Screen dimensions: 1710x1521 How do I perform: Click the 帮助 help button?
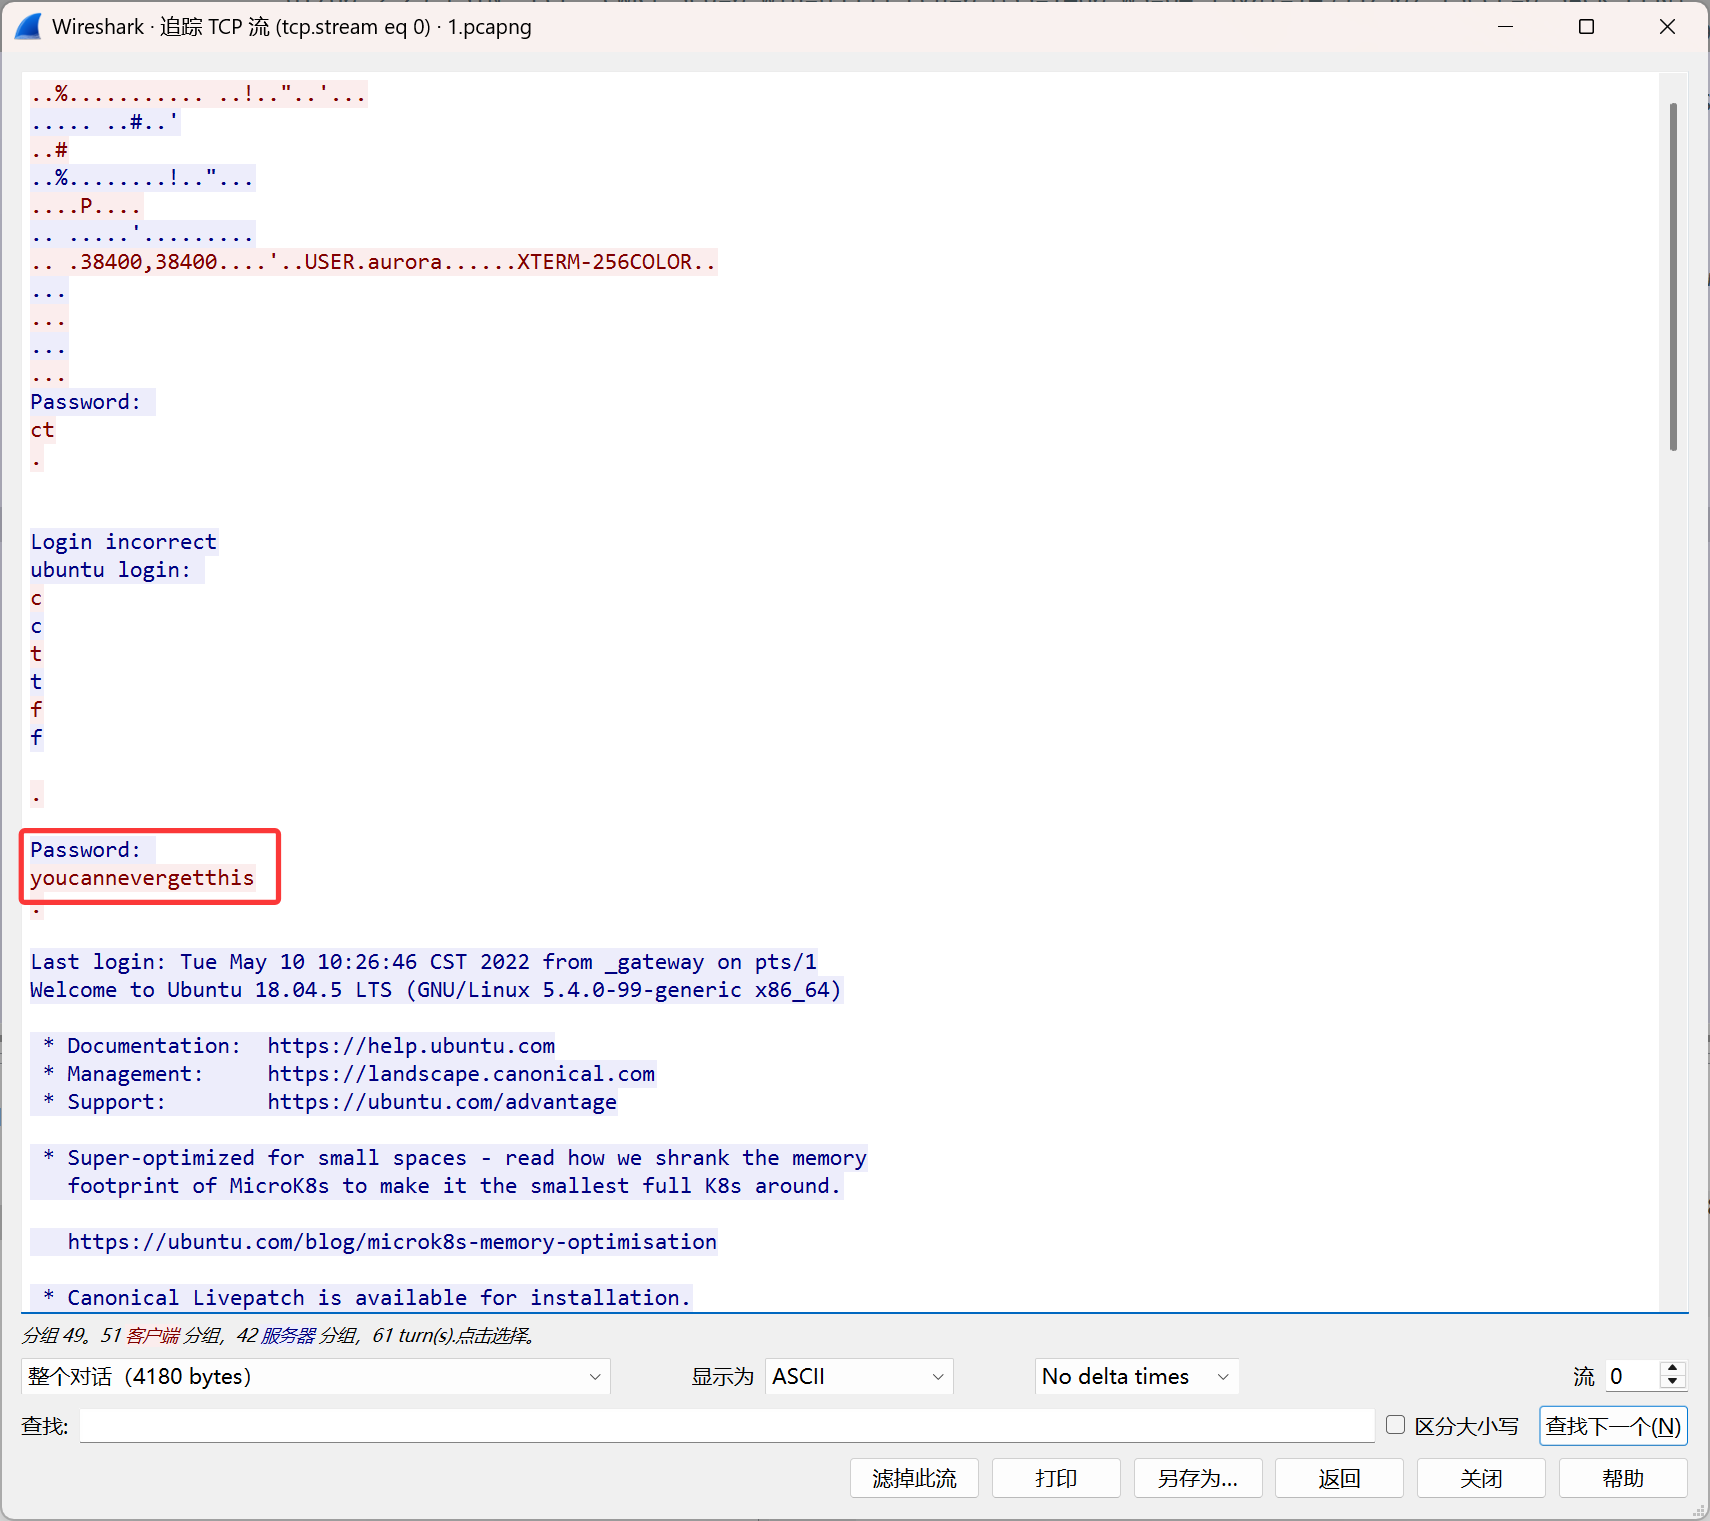pyautogui.click(x=1623, y=1478)
